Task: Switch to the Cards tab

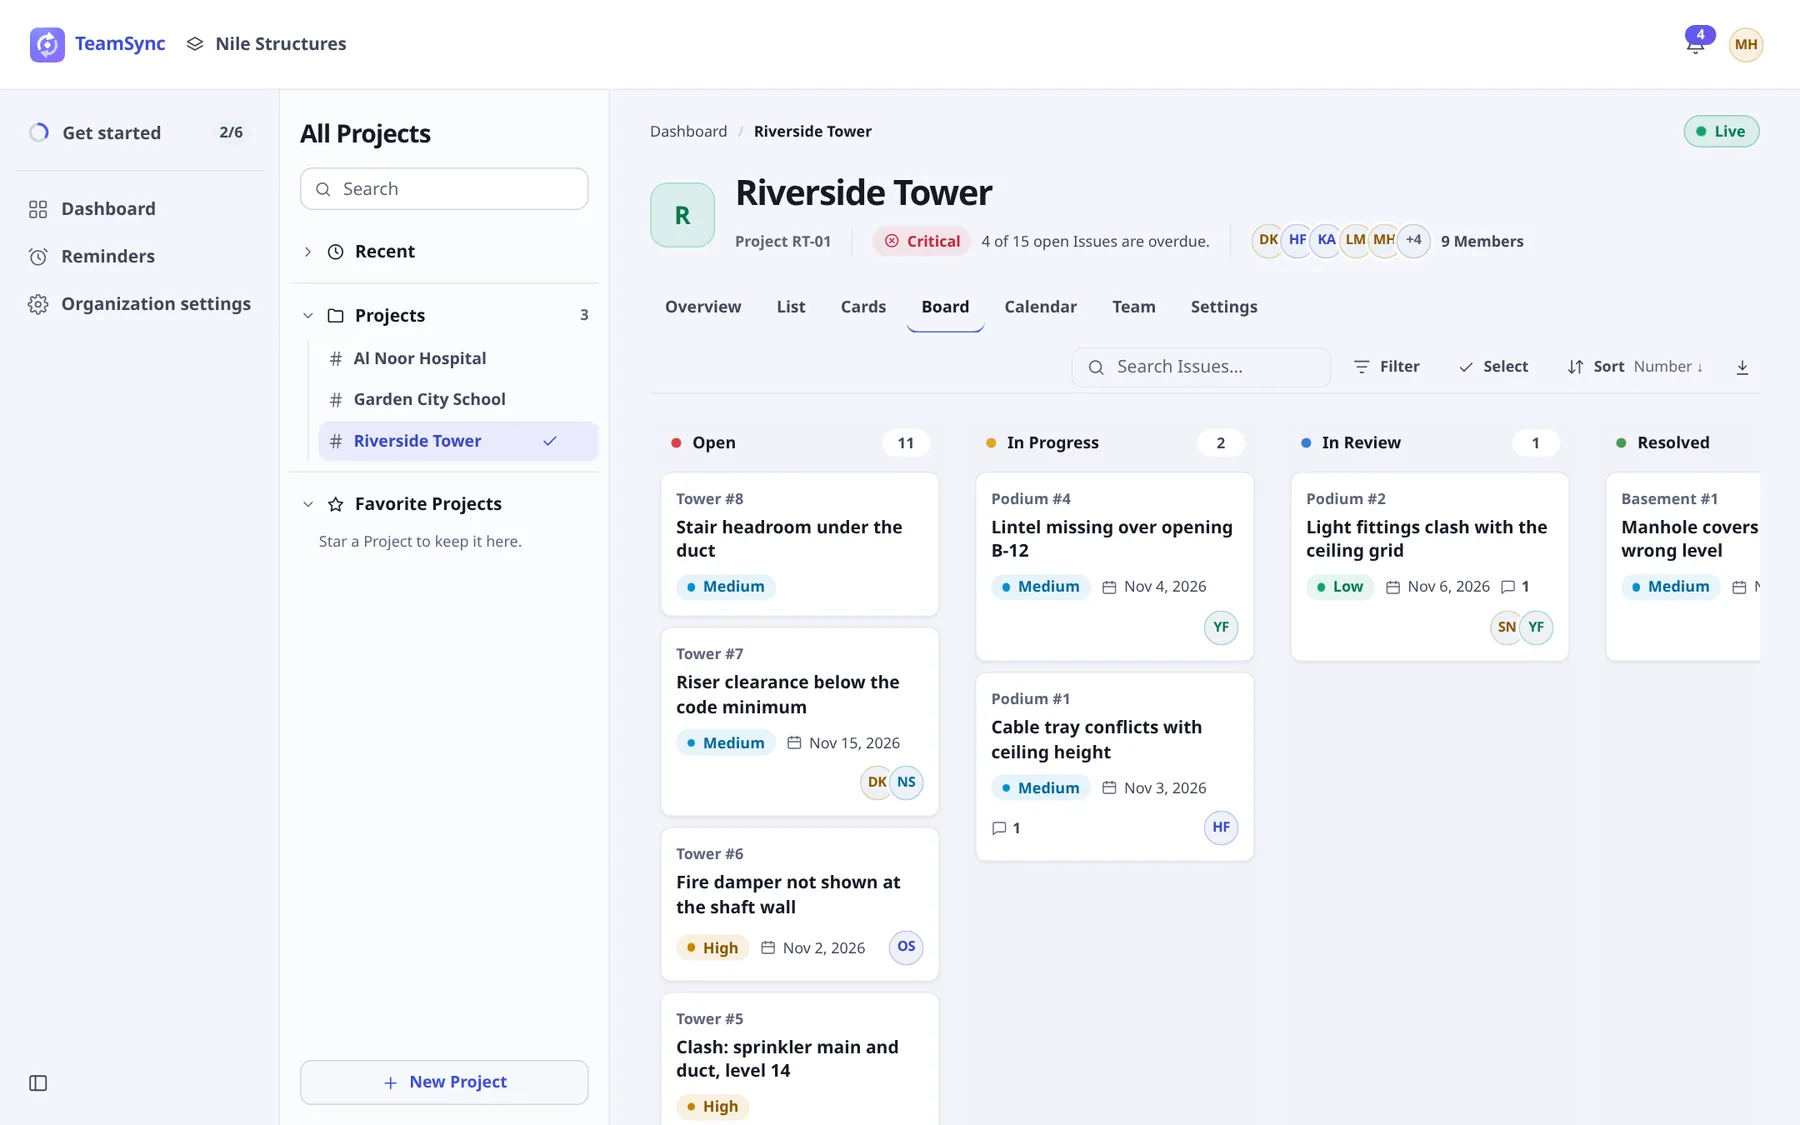Action: click(863, 307)
